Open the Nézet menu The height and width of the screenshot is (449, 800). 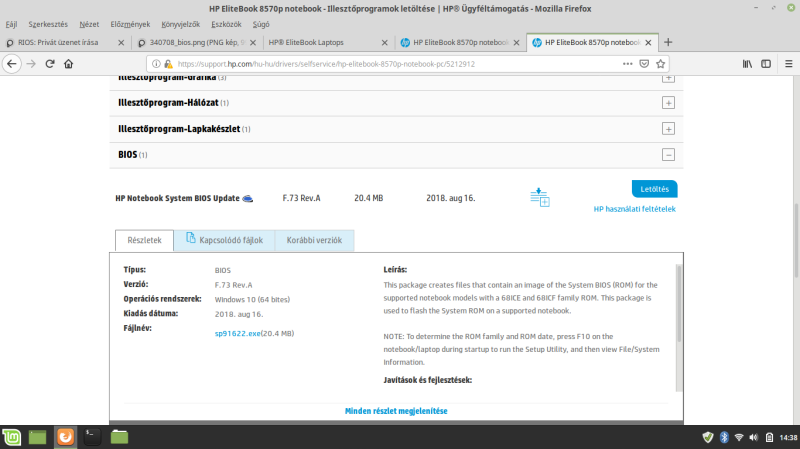[89, 24]
